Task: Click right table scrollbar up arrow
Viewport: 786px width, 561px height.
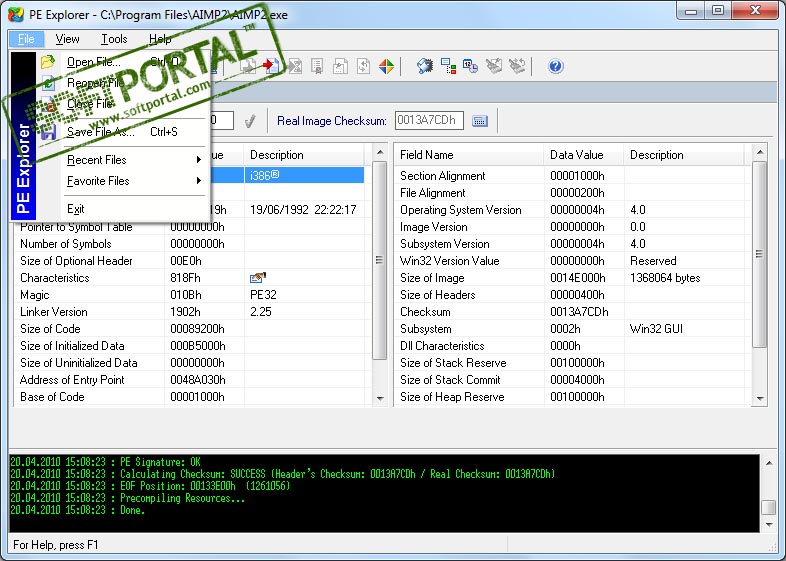Action: click(760, 152)
